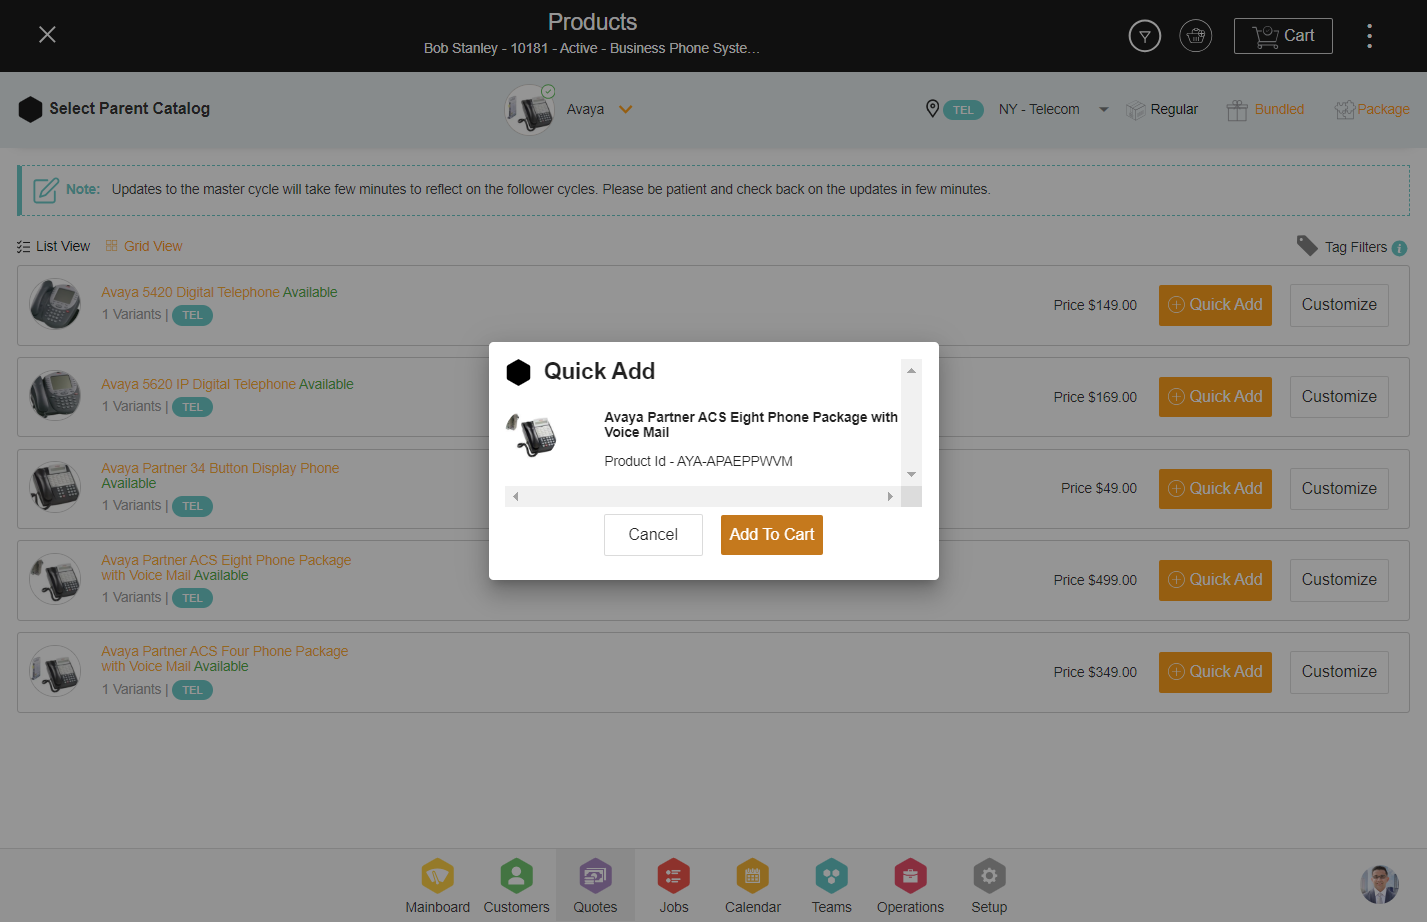Click Avaya 5420 product thumbnail
Image resolution: width=1427 pixels, height=922 pixels.
pos(55,304)
